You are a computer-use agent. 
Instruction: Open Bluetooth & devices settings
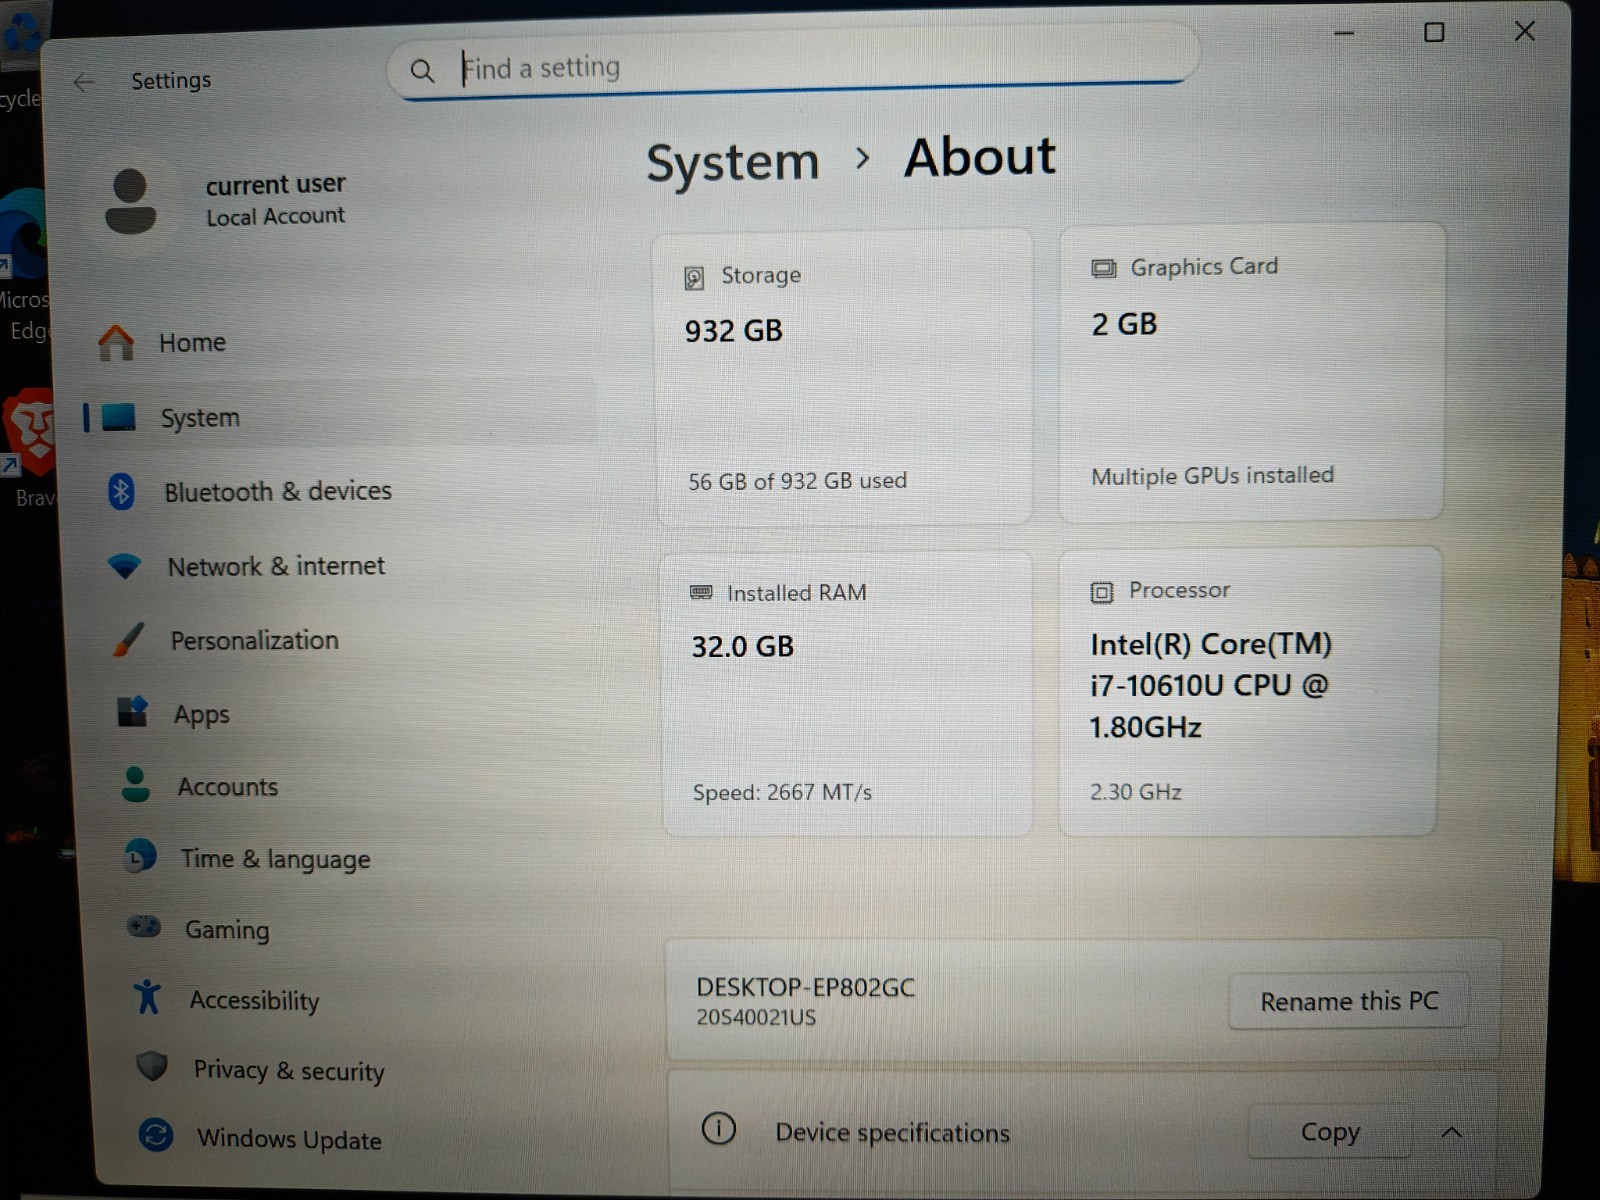pyautogui.click(x=340, y=491)
